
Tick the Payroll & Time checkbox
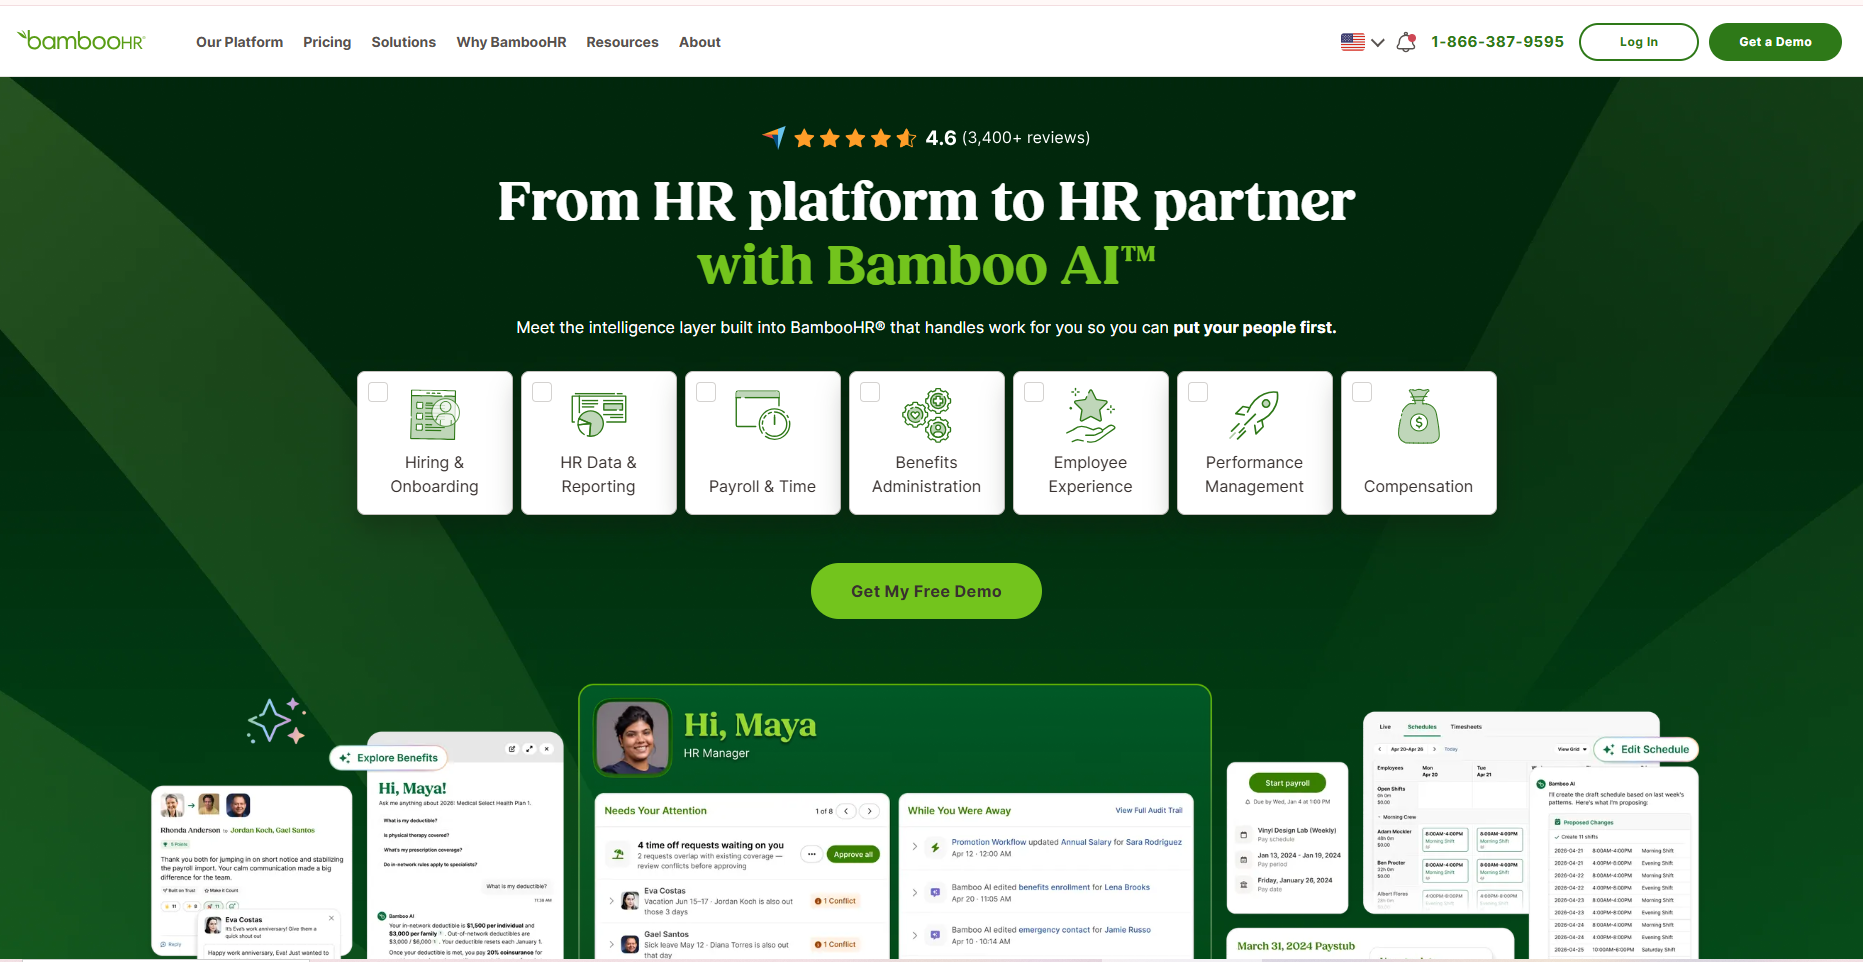click(x=706, y=392)
